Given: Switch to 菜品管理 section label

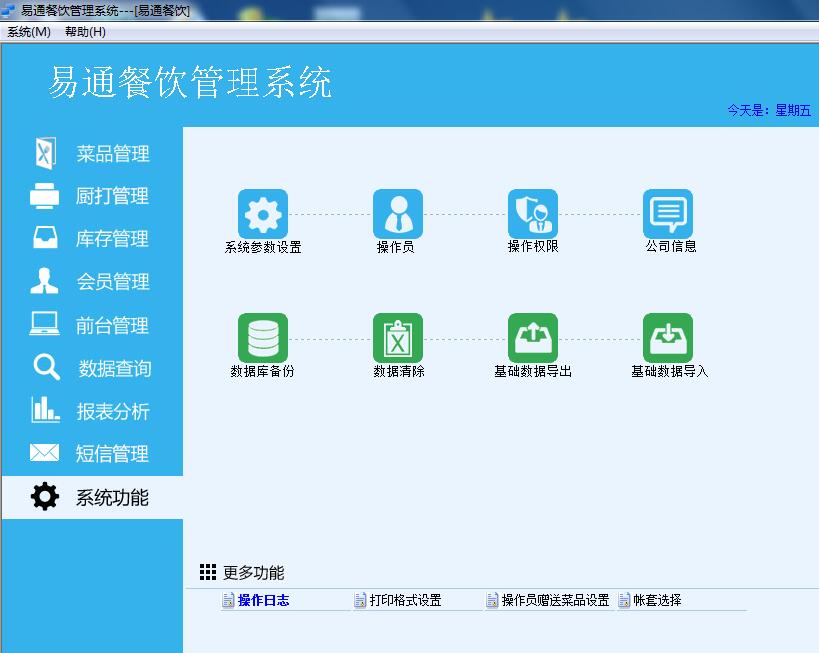Looking at the screenshot, I should pos(113,154).
